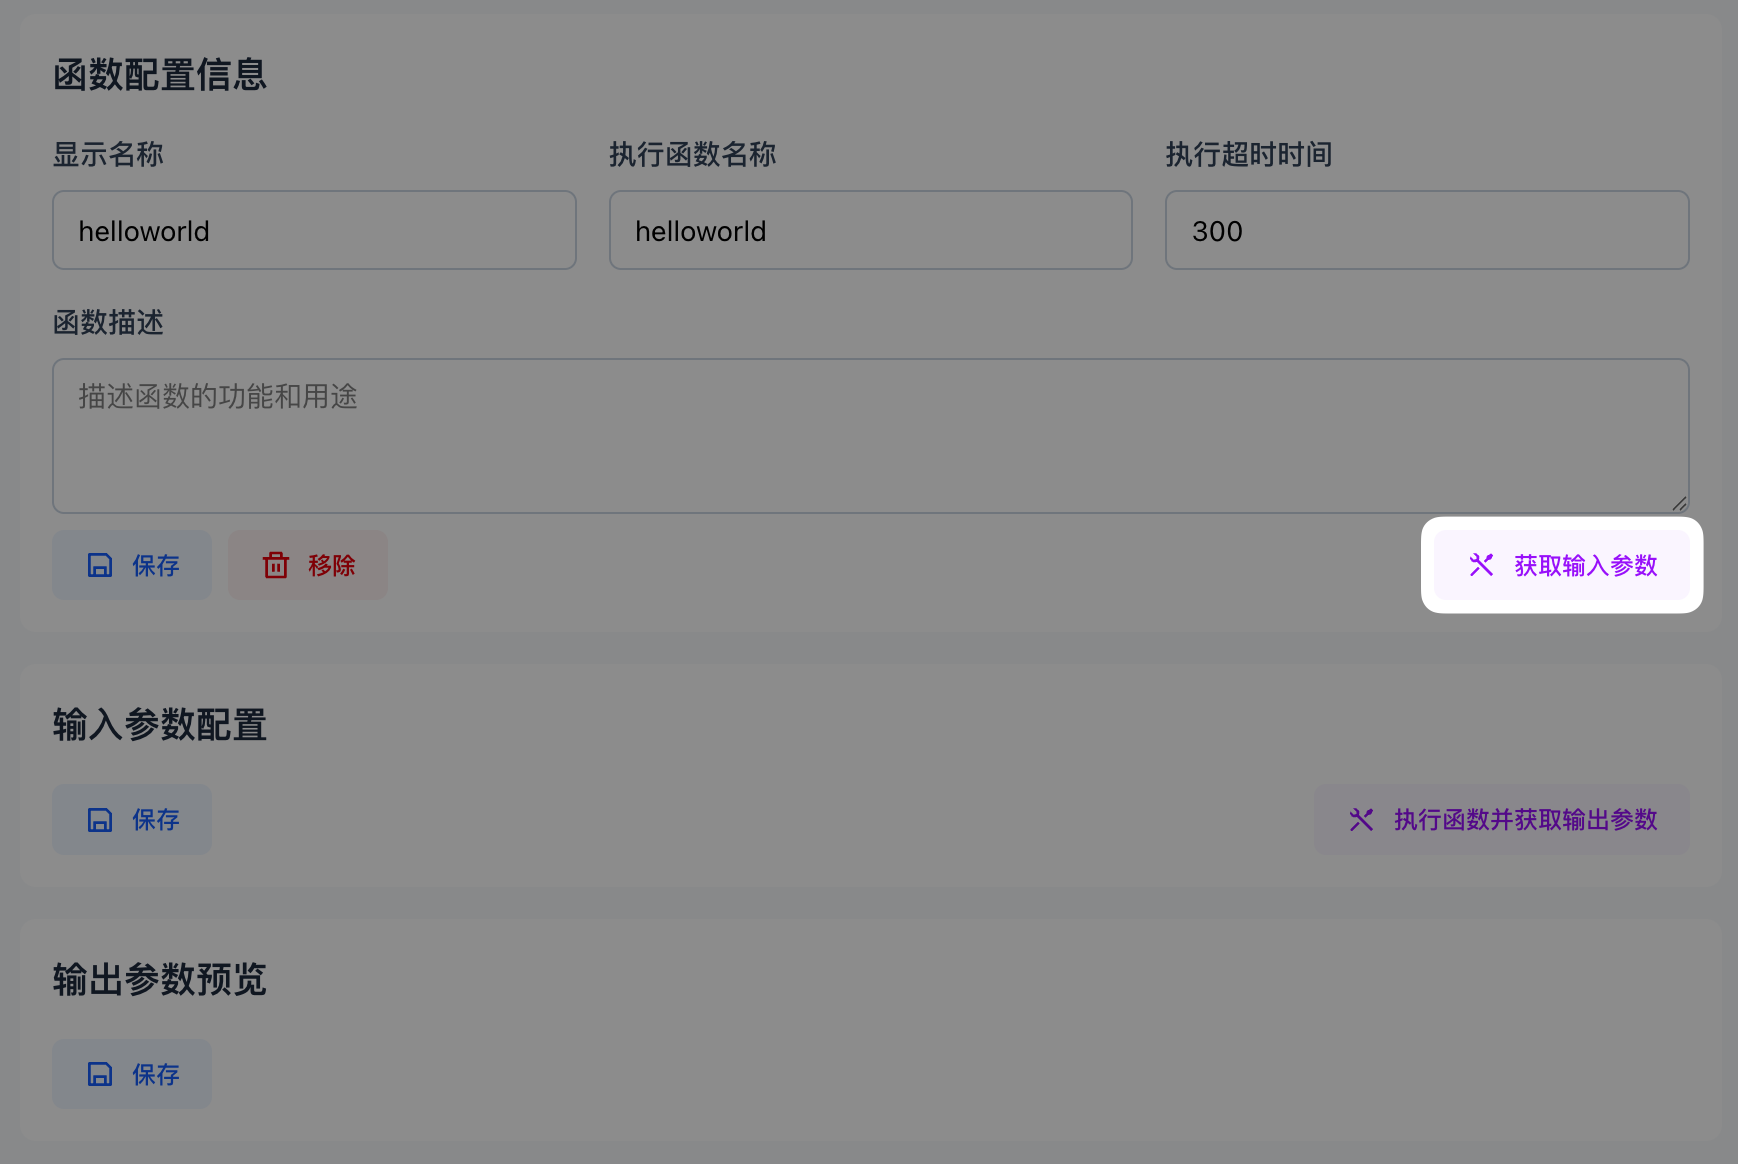The image size is (1738, 1164).
Task: Click into the 执行函数名称 text field
Action: (x=870, y=231)
